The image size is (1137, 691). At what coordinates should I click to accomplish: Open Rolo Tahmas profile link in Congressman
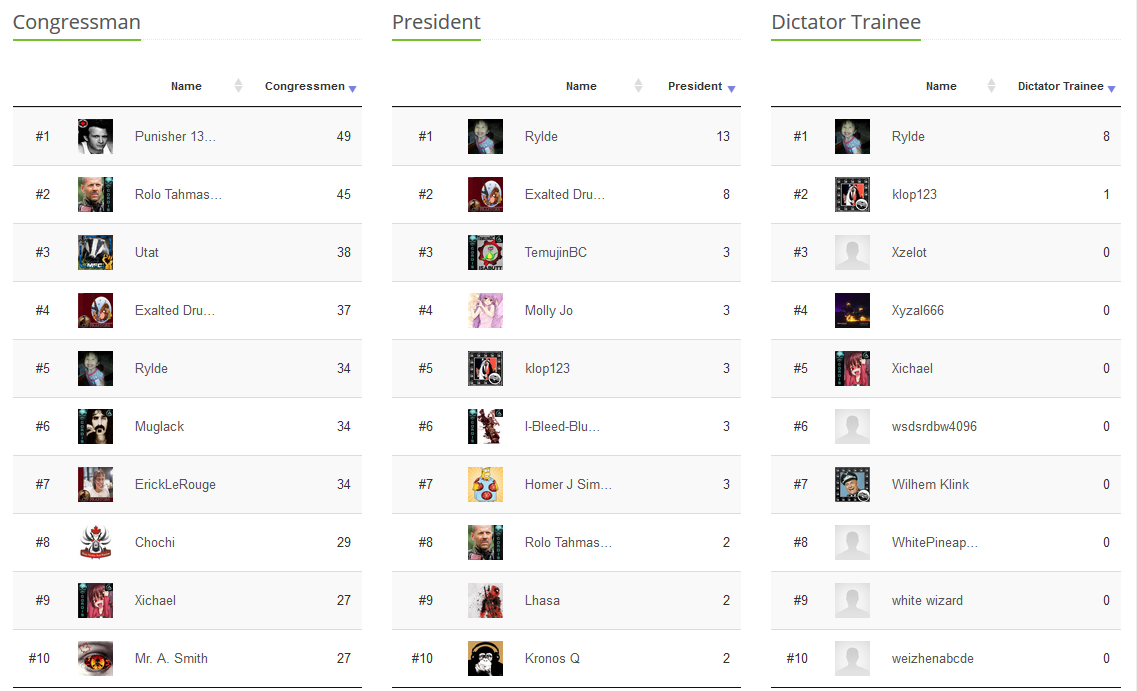178,194
